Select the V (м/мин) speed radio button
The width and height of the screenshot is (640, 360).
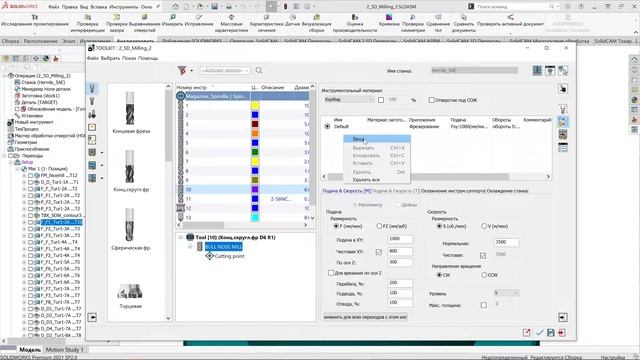tap(484, 226)
